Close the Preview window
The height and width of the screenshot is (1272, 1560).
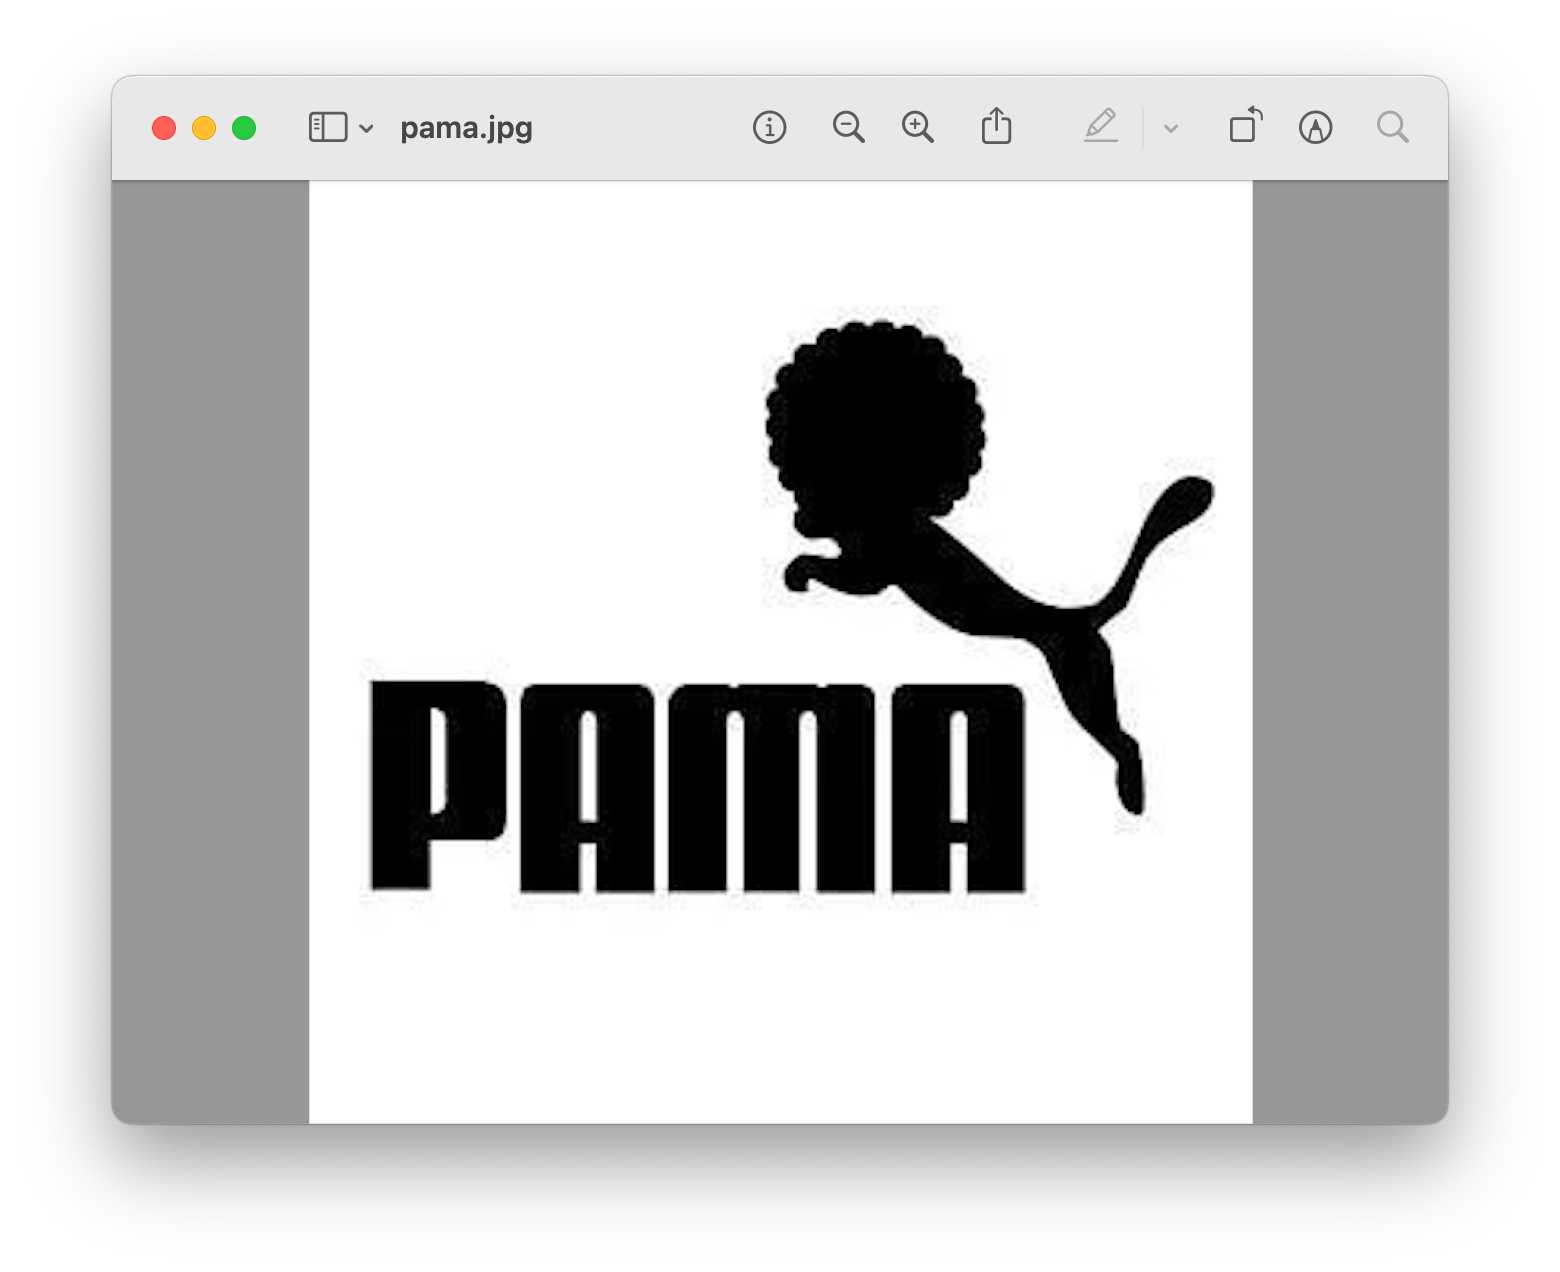click(164, 128)
